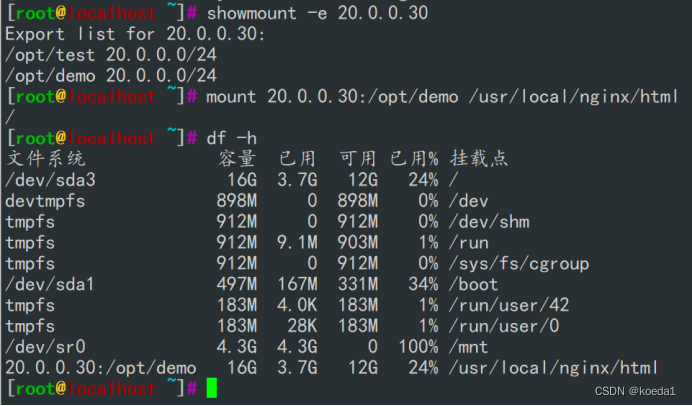This screenshot has height=406, width=692.
Task: Click the '/mnt' mount point
Action: pos(469,347)
